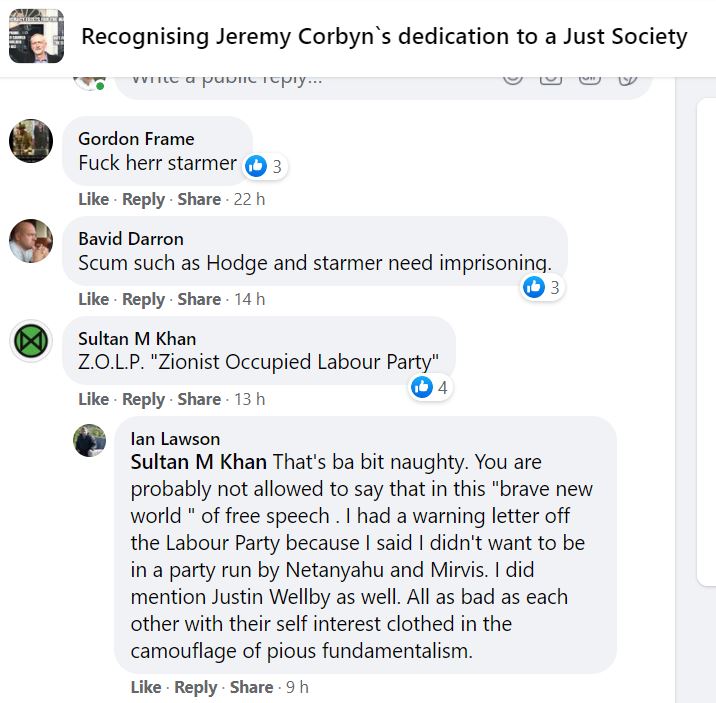This screenshot has height=703, width=716.
Task: Open the group title link in header
Action: coord(384,37)
